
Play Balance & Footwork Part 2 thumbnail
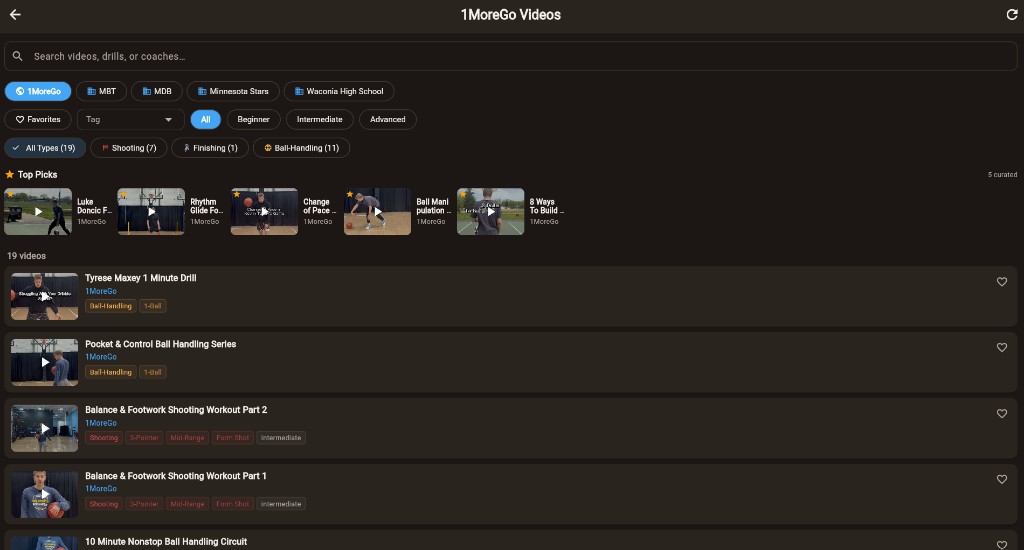44,429
